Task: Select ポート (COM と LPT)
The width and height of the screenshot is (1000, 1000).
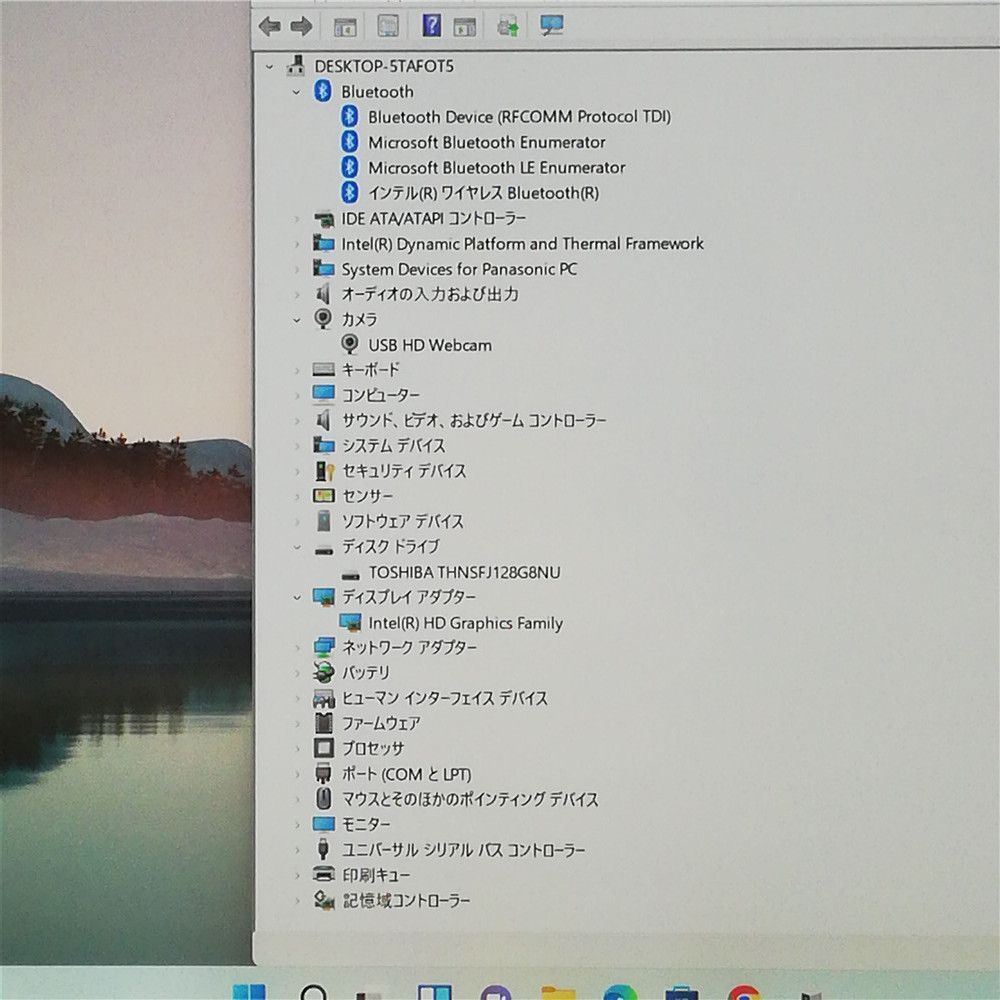Action: (407, 774)
